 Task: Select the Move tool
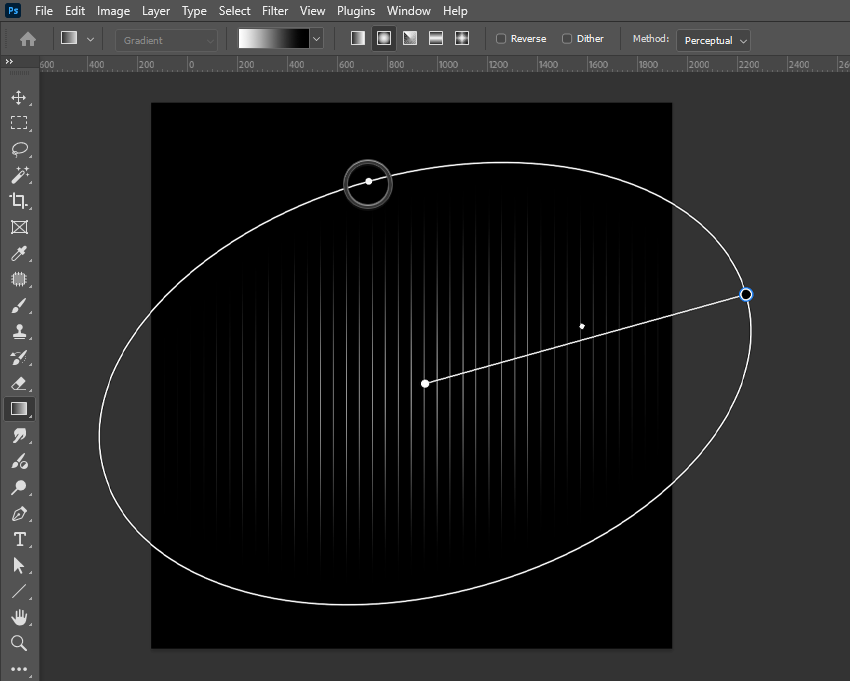(x=19, y=98)
